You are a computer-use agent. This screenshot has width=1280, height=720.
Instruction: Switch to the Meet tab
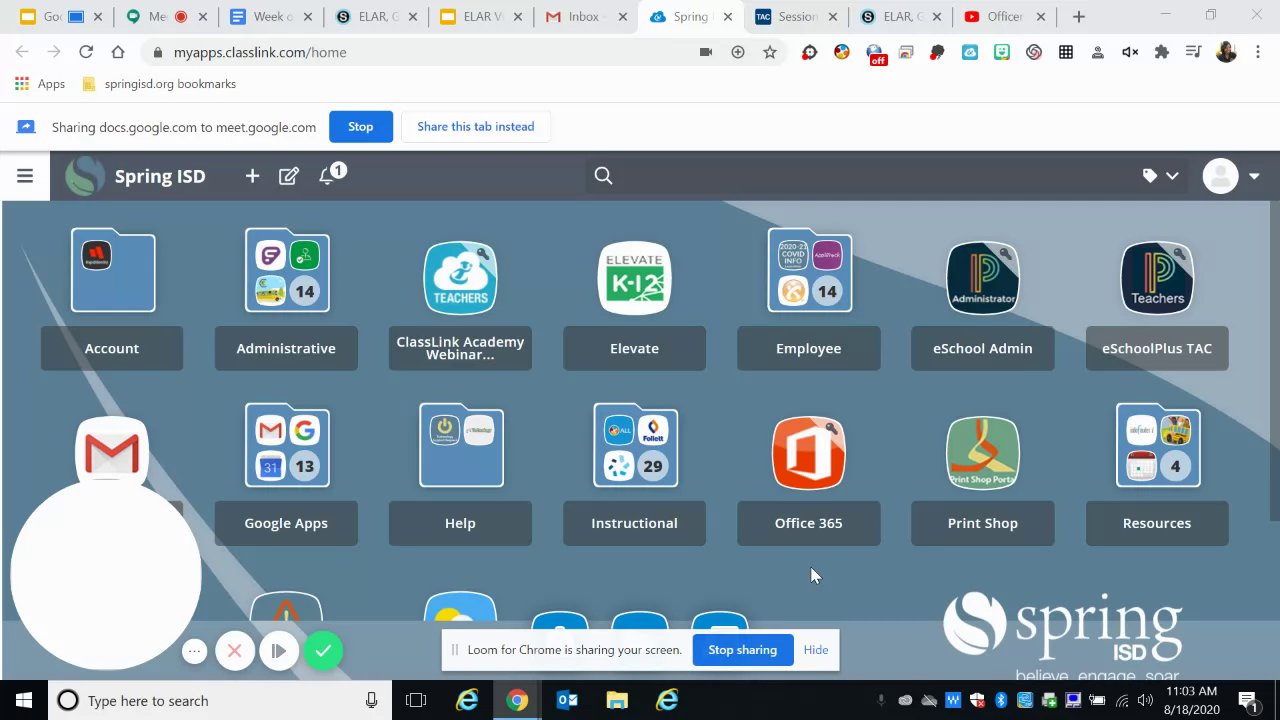point(166,17)
